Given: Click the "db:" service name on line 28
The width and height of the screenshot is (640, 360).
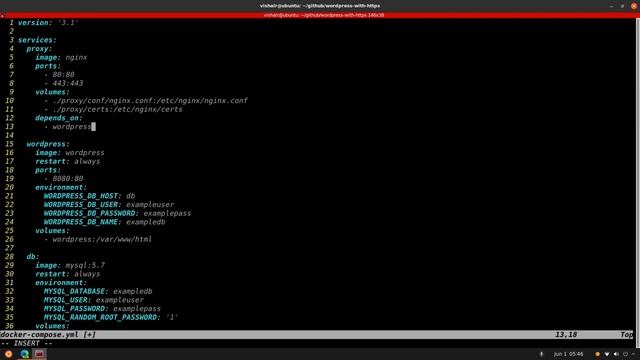Looking at the screenshot, I should click(x=33, y=257).
